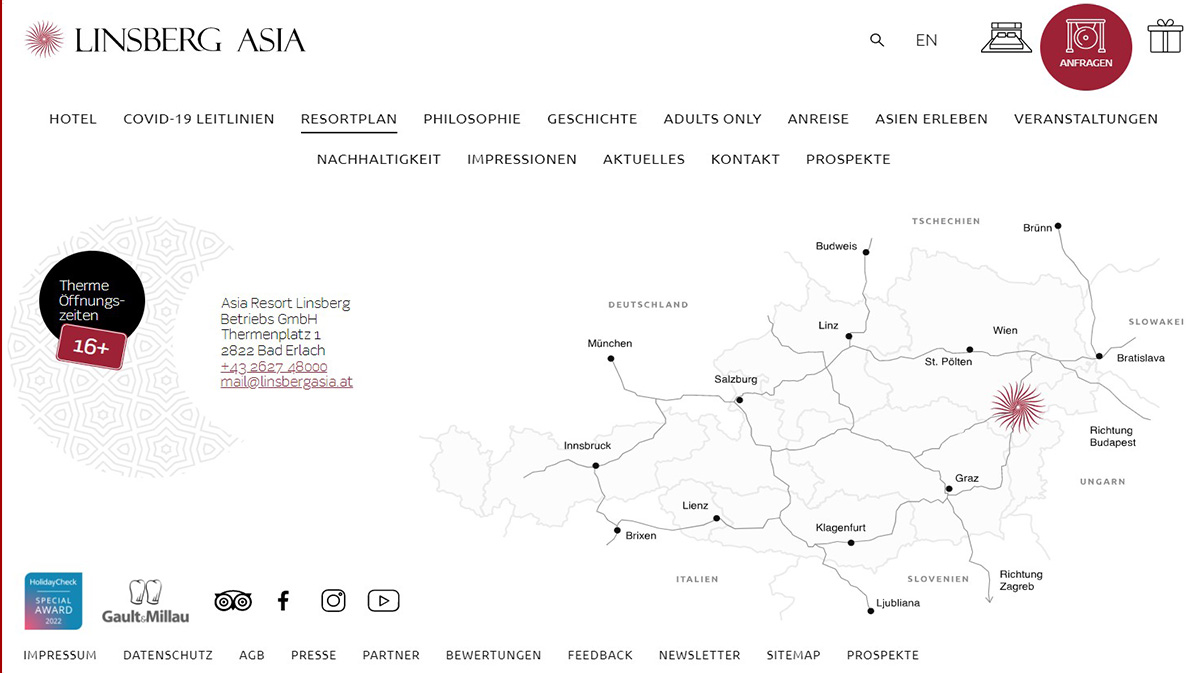The height and width of the screenshot is (673, 1200).
Task: Click the resort location marker on map
Action: click(1018, 408)
